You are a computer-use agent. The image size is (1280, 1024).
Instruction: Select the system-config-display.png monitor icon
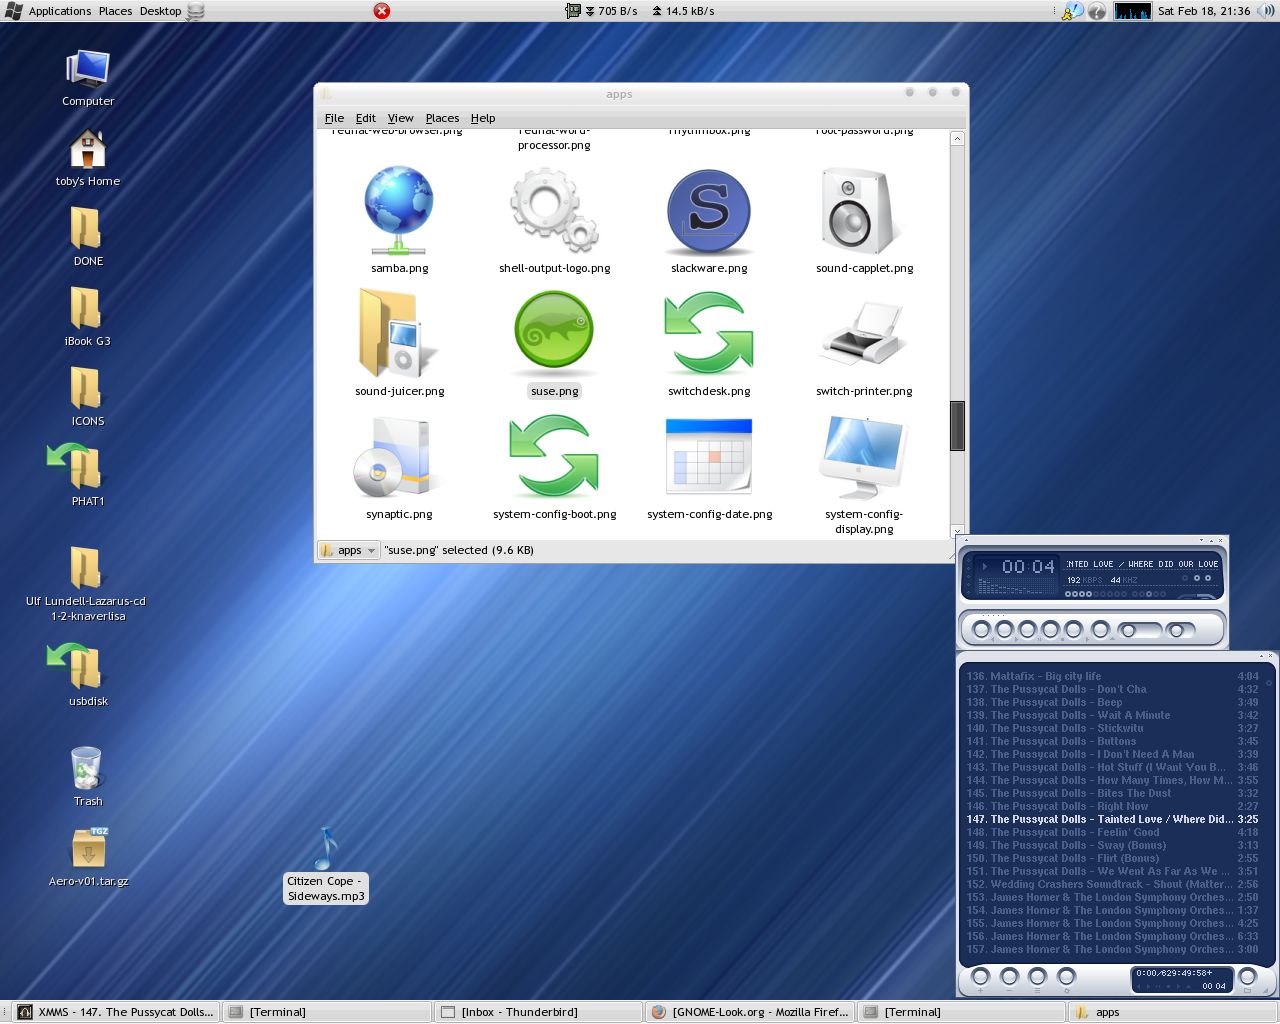864,457
